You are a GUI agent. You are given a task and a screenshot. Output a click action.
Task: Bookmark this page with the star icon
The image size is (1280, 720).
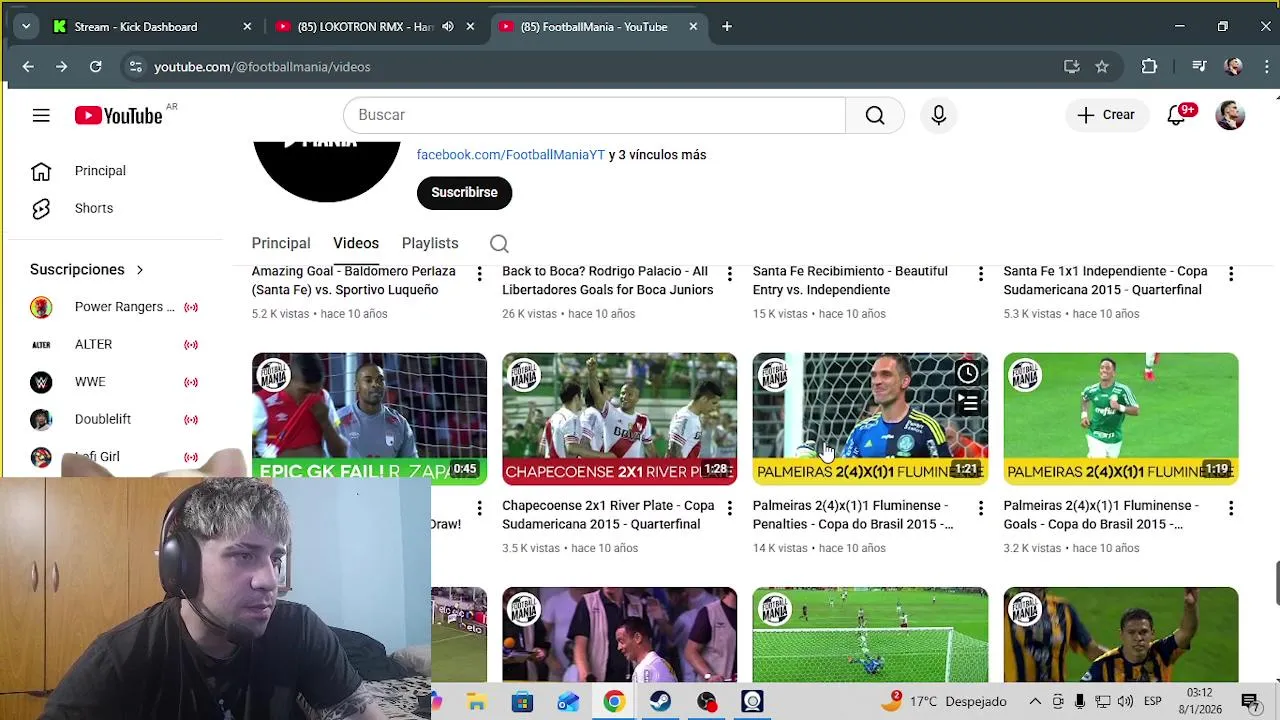(1102, 67)
